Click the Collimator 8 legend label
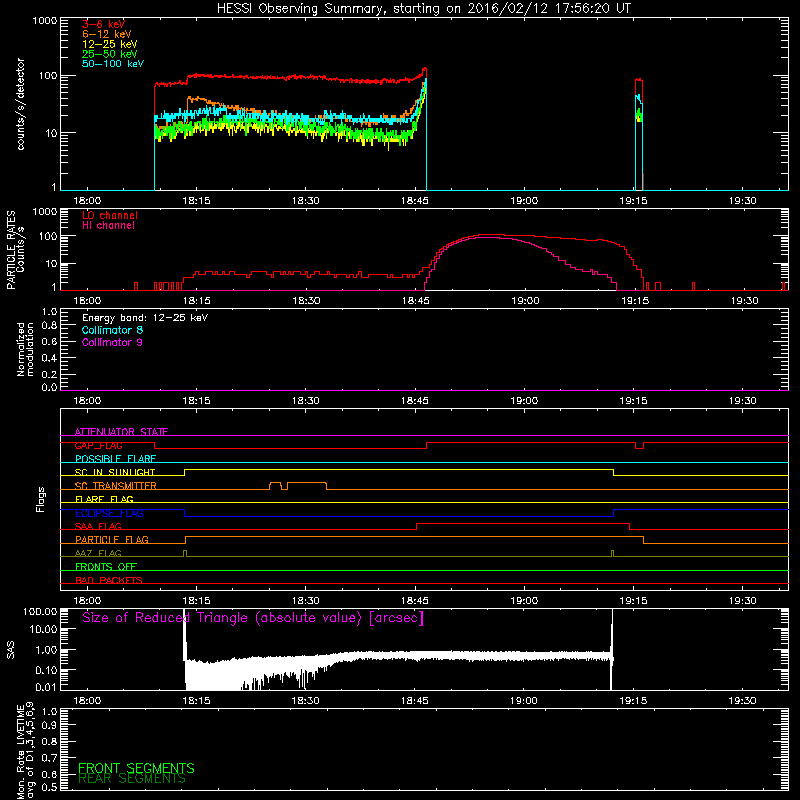The image size is (800, 800). [112, 330]
